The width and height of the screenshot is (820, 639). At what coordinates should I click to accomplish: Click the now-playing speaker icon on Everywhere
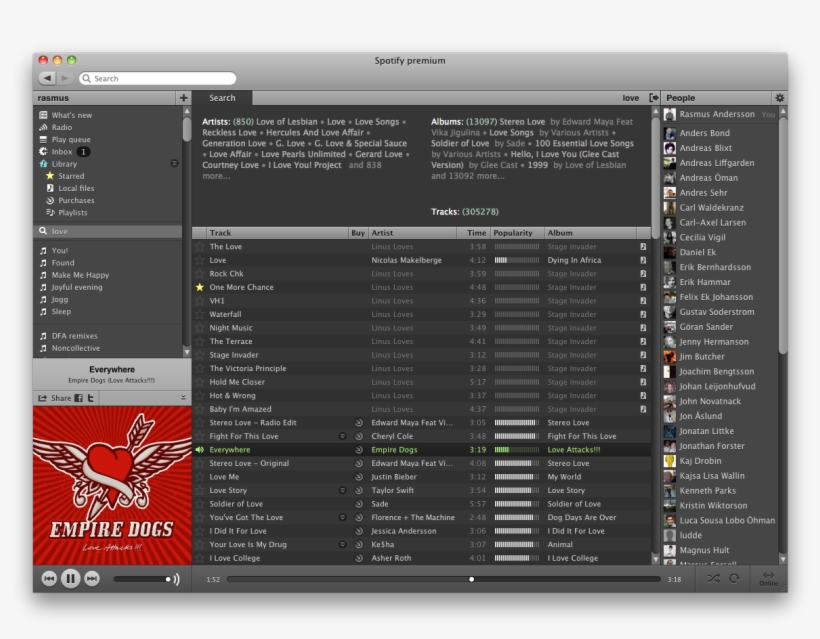199,450
